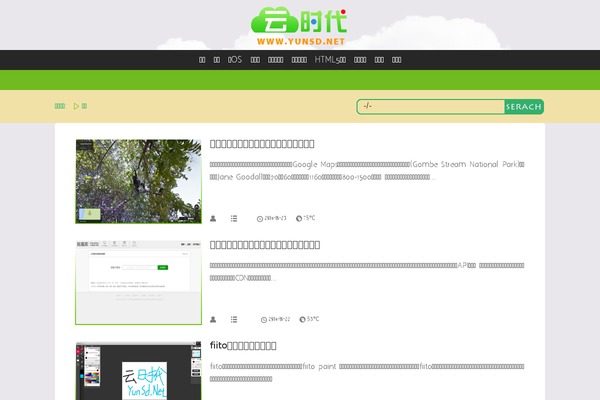Click author icon on the 15°C post

pyautogui.click(x=213, y=219)
